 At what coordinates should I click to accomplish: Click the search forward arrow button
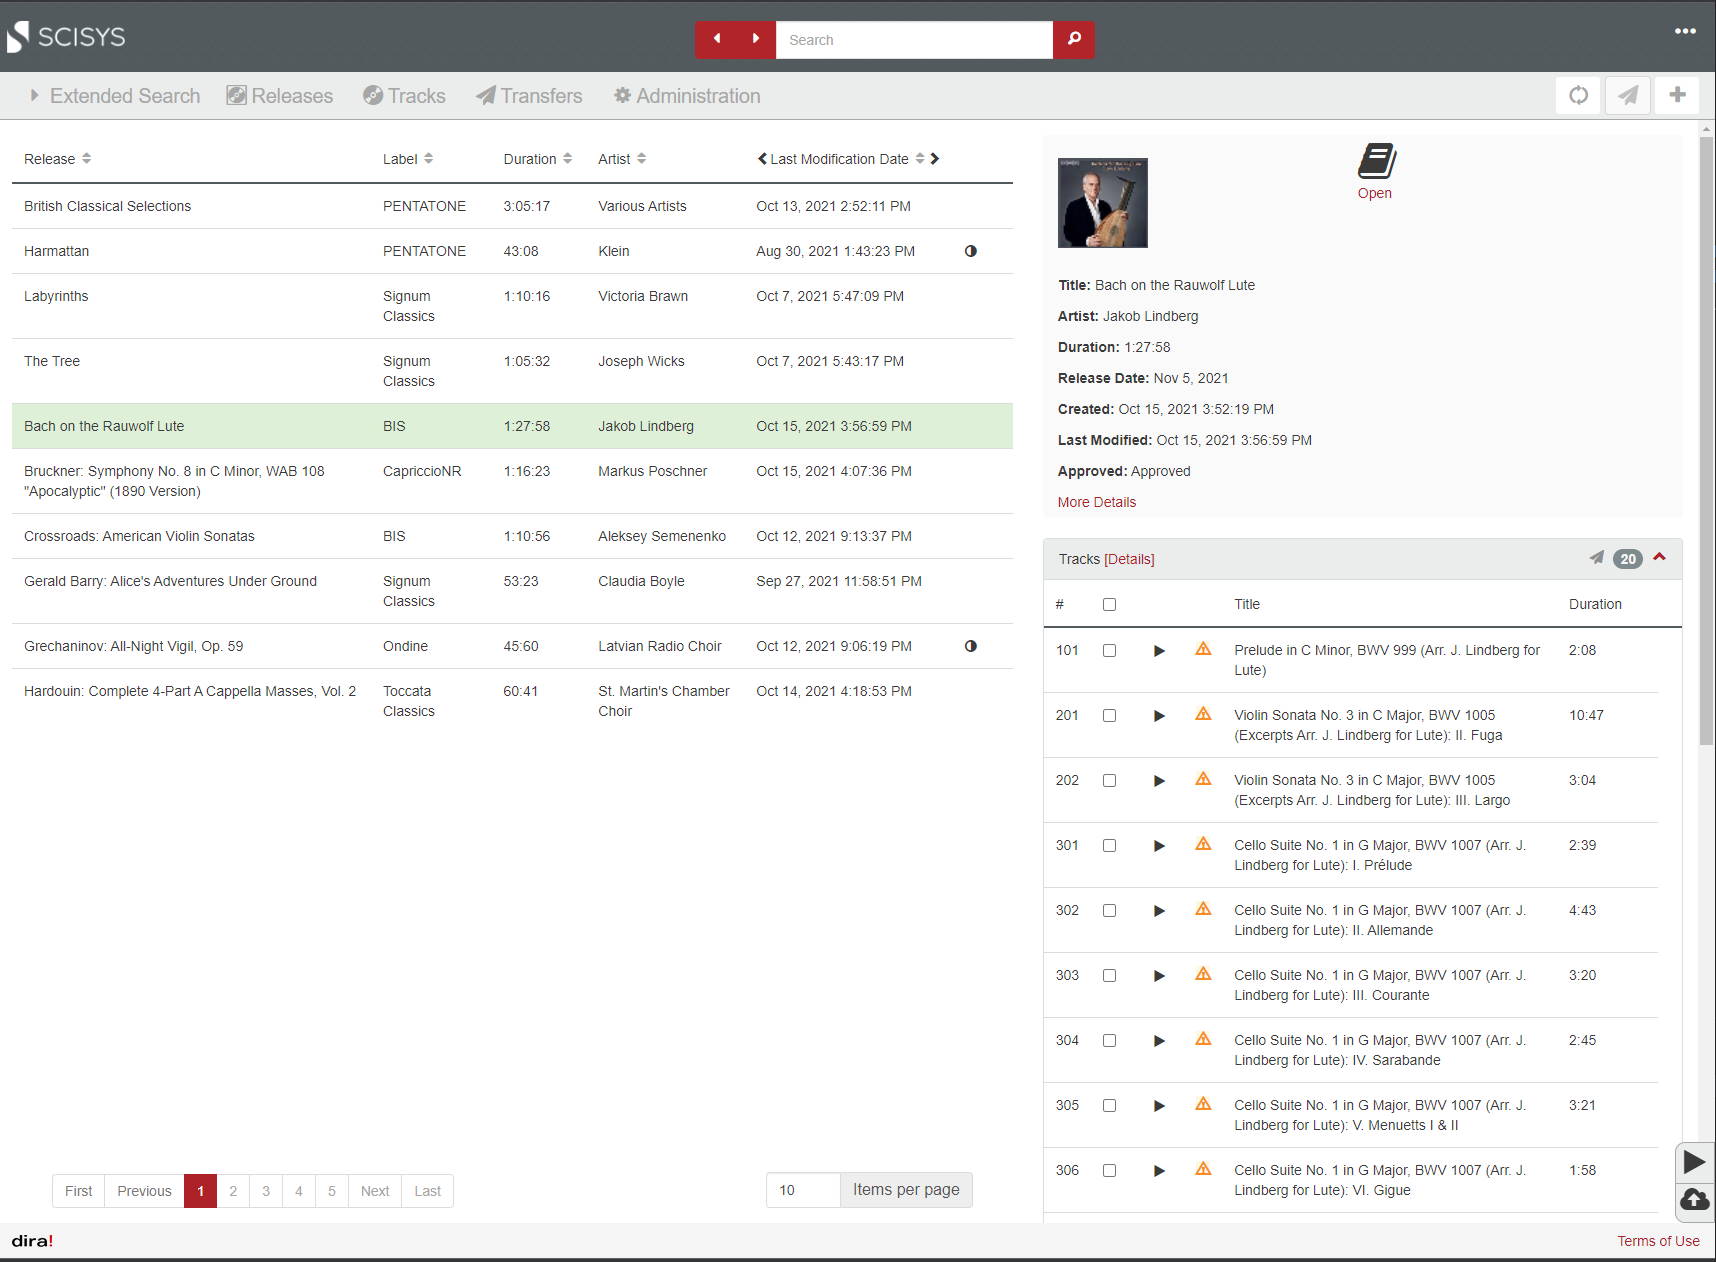click(x=756, y=39)
